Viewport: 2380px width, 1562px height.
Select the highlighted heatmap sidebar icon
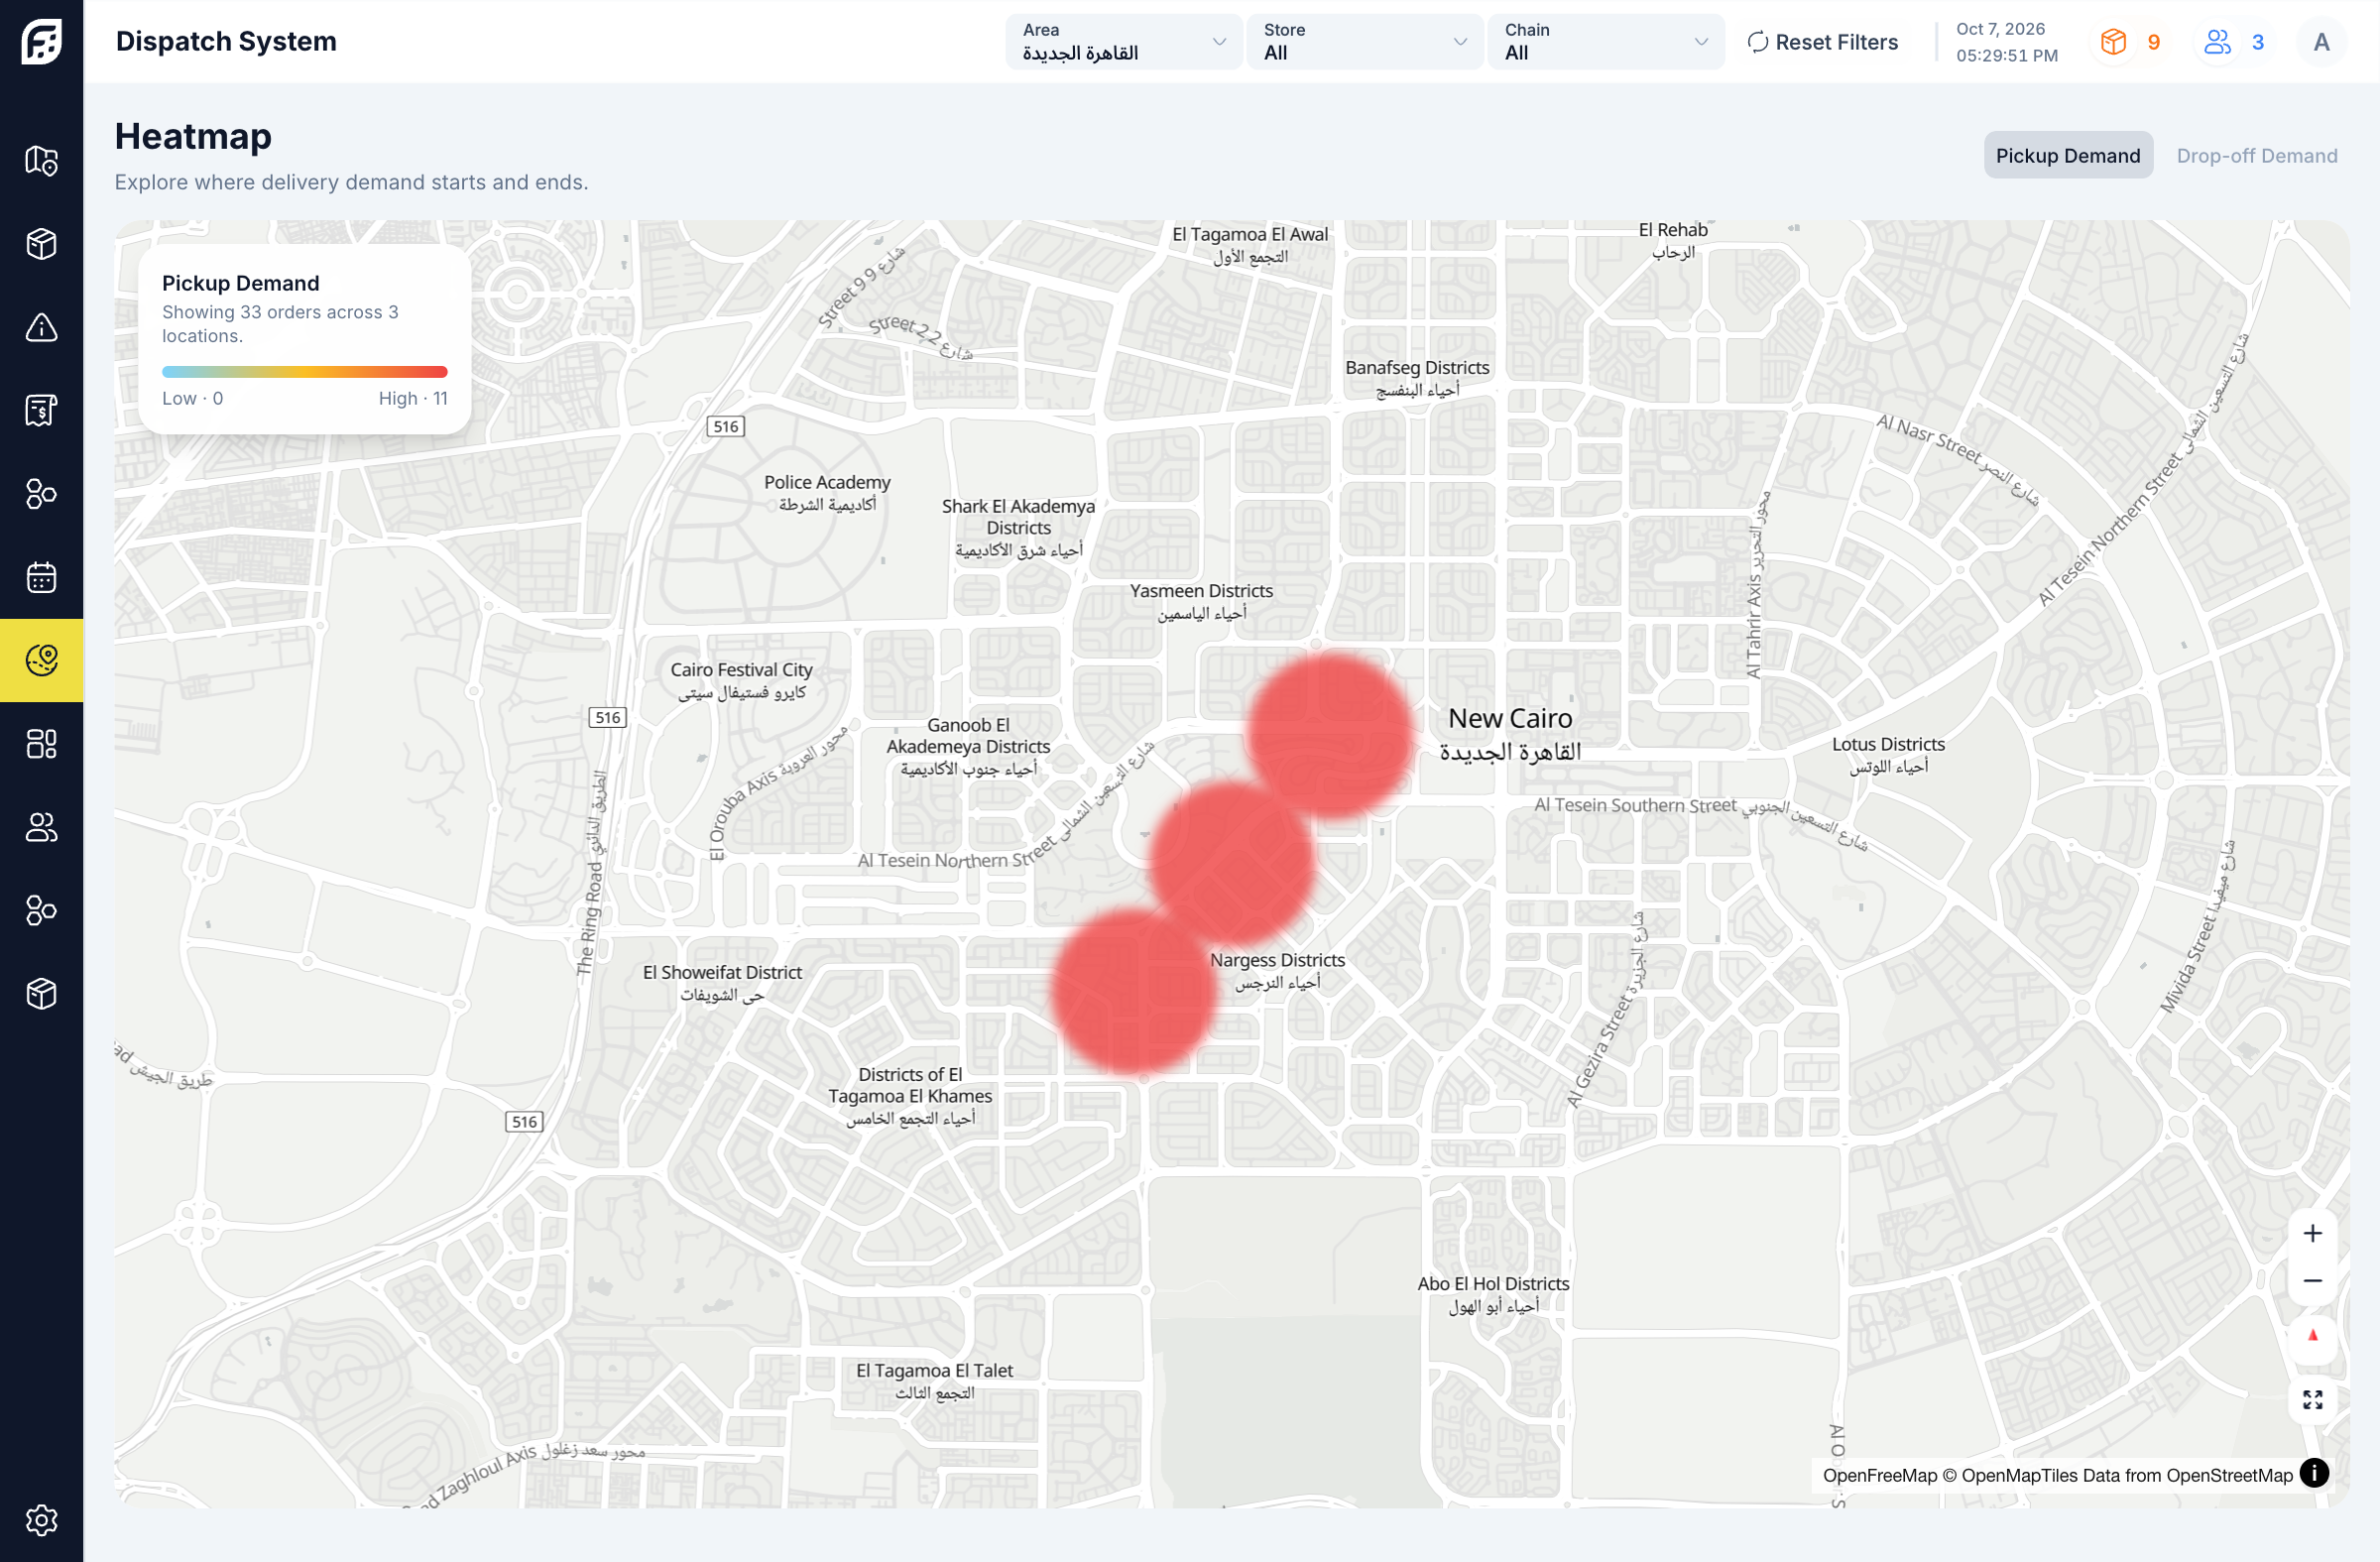point(41,660)
